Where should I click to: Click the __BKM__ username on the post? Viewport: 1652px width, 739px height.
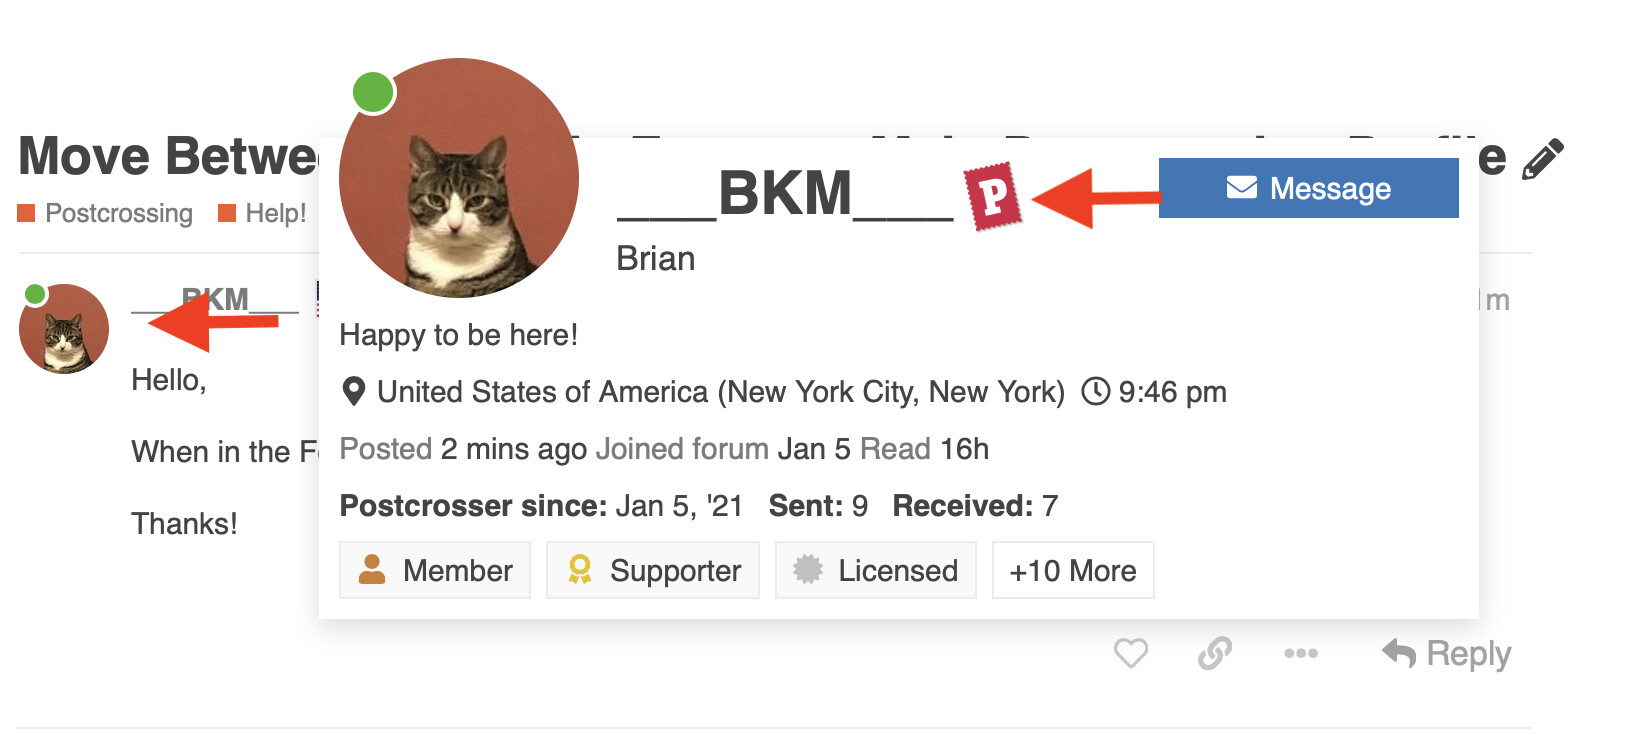point(215,299)
